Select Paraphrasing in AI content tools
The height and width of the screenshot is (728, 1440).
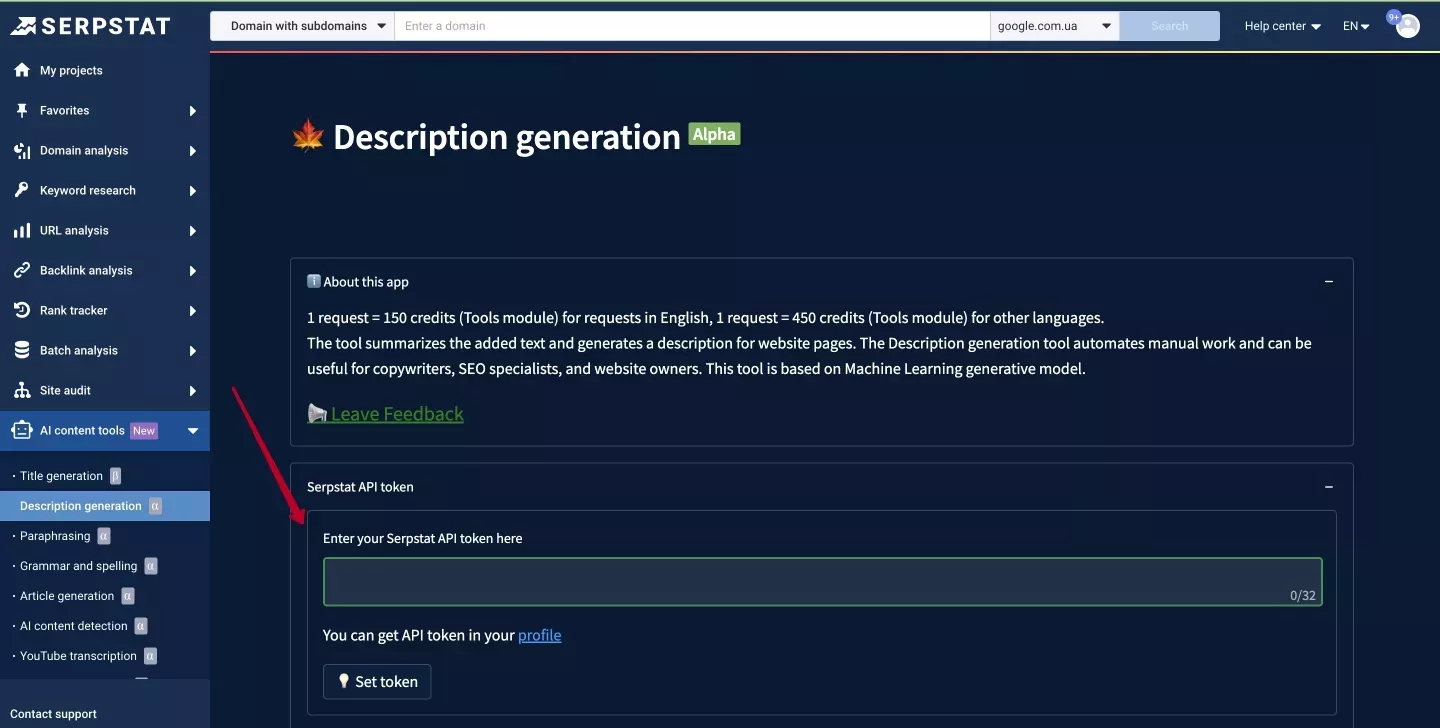click(x=55, y=536)
